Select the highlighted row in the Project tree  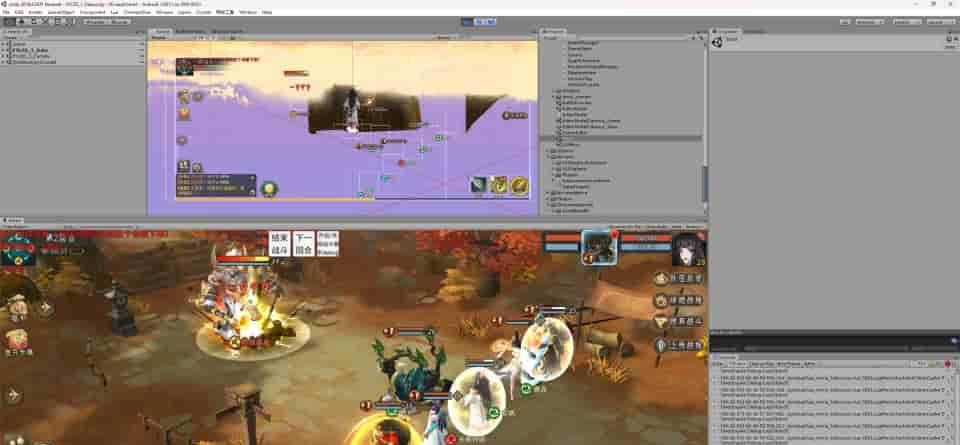pos(621,138)
